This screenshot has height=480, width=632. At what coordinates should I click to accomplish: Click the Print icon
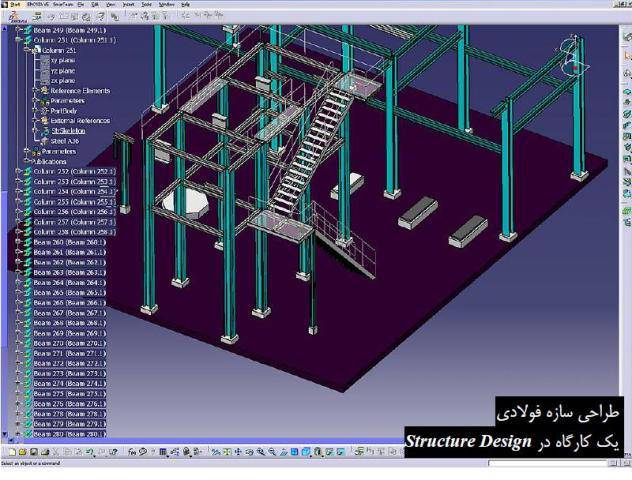point(45,452)
